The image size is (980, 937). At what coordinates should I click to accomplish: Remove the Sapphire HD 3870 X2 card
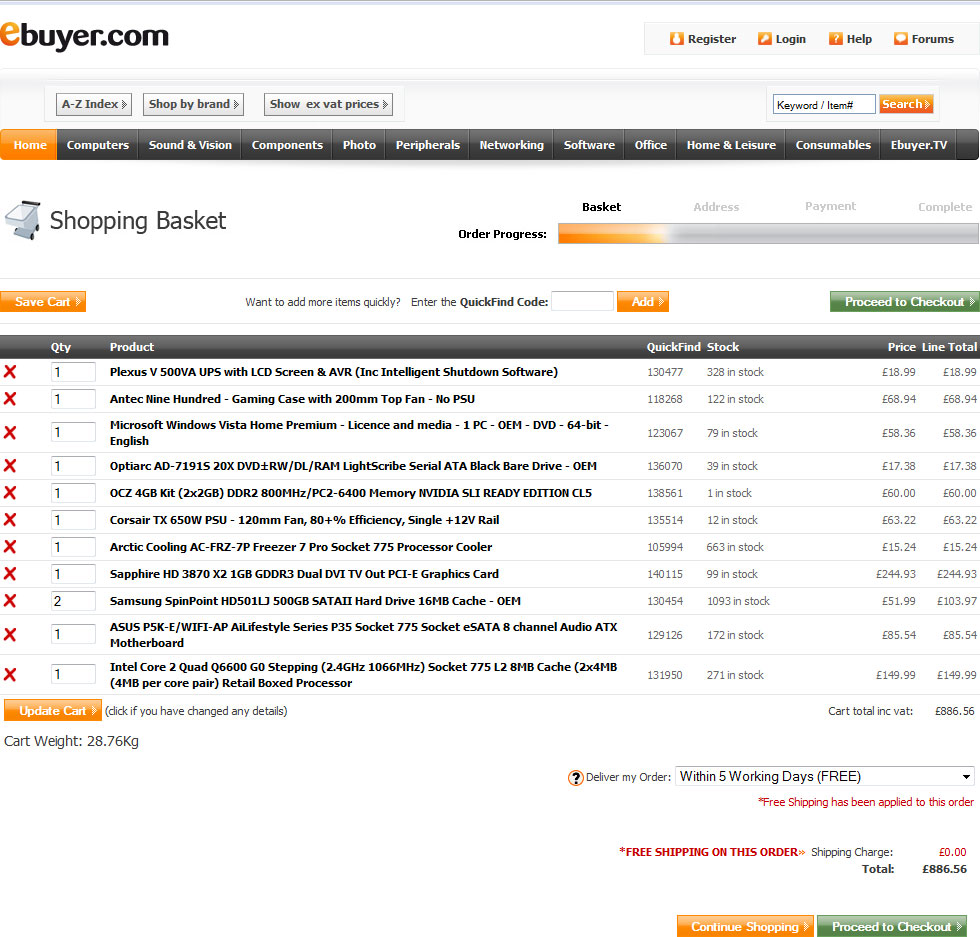[10, 574]
